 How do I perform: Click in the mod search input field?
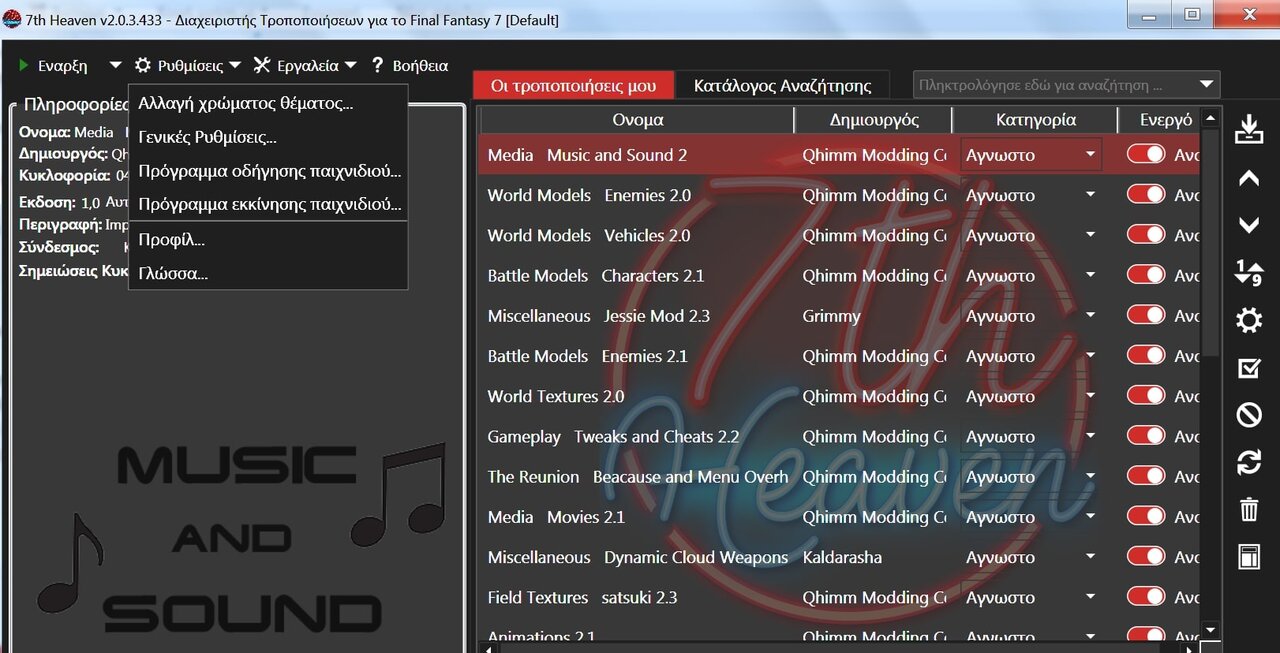1053,85
